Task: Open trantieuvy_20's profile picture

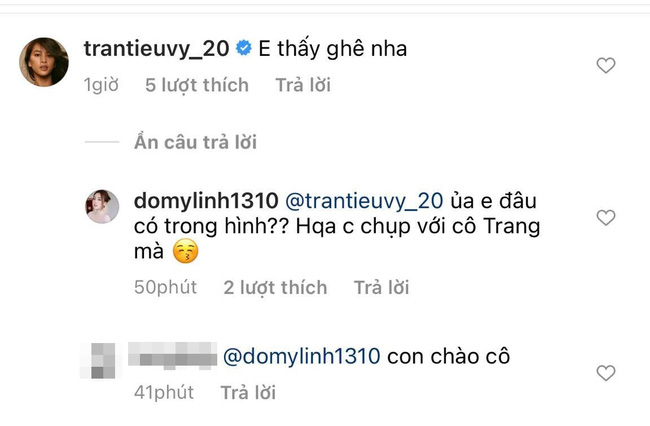Action: point(44,63)
